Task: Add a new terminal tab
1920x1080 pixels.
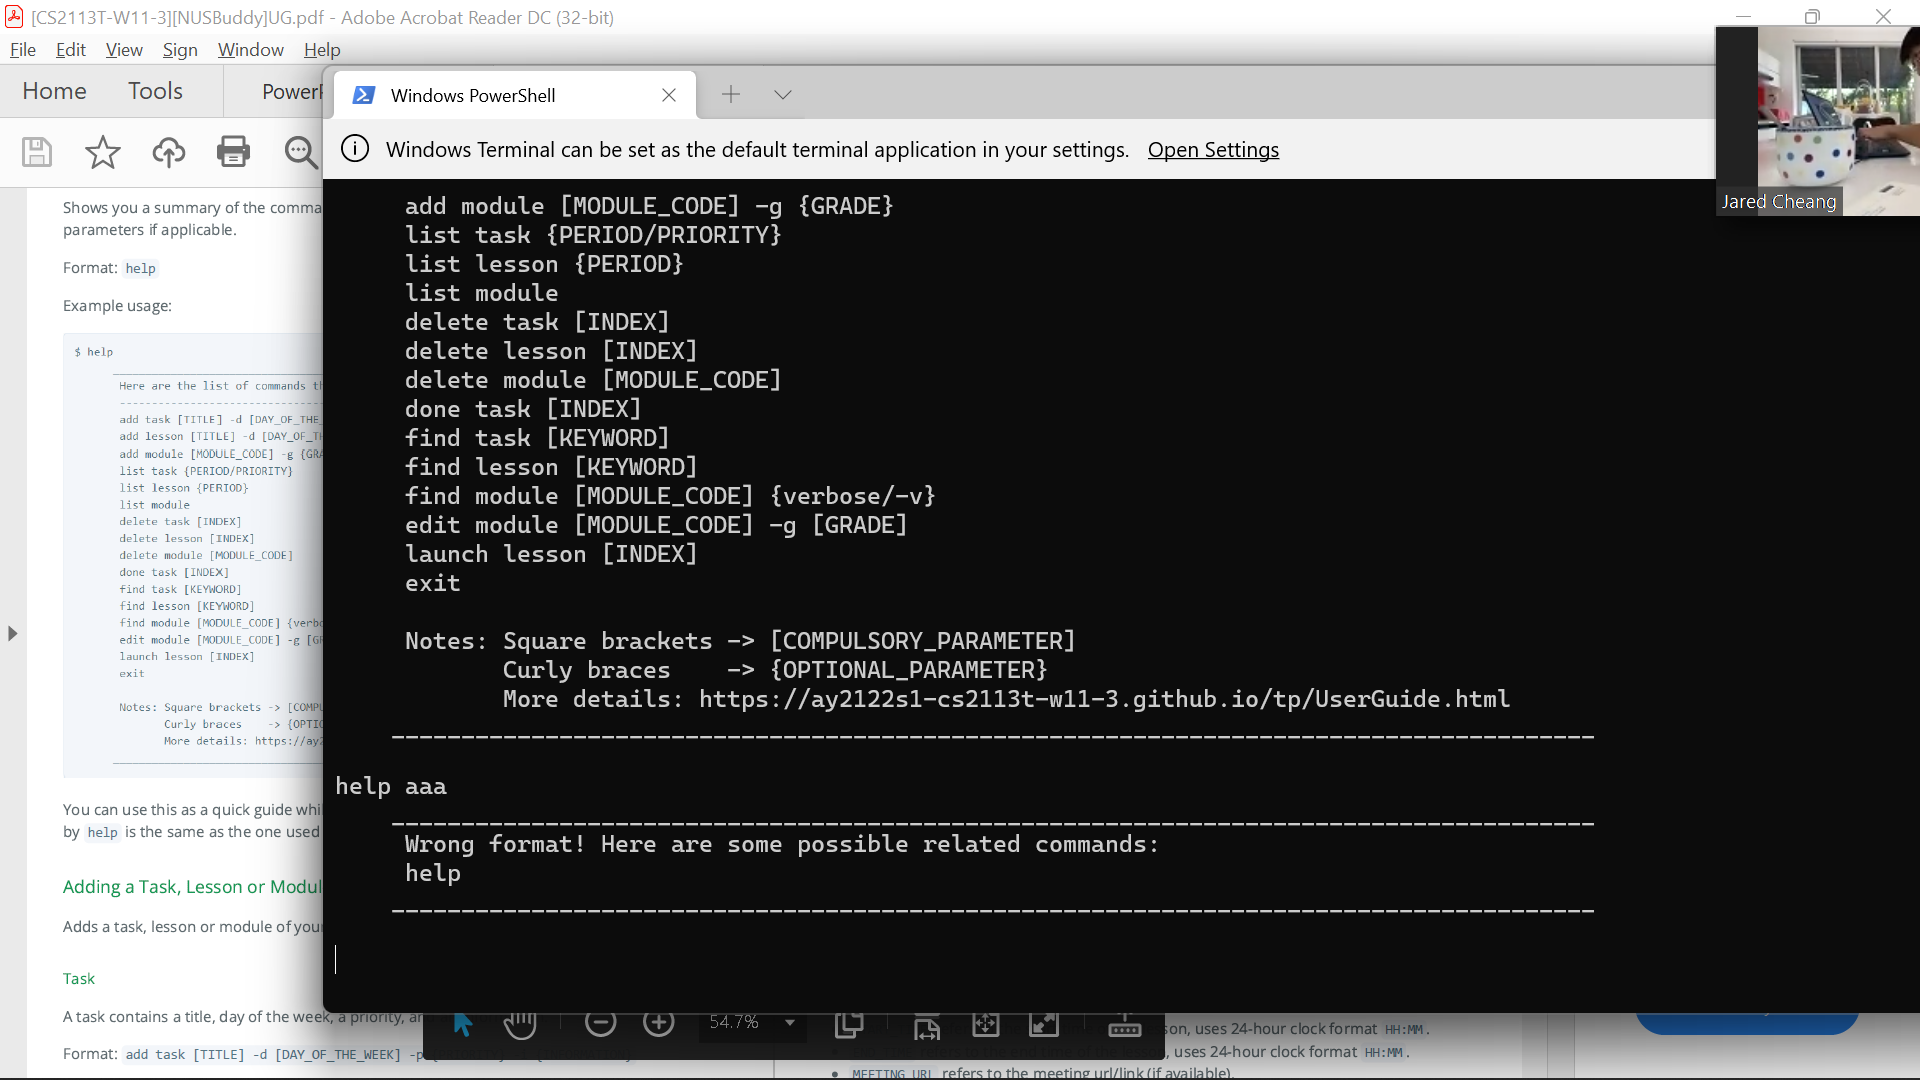Action: click(x=731, y=95)
